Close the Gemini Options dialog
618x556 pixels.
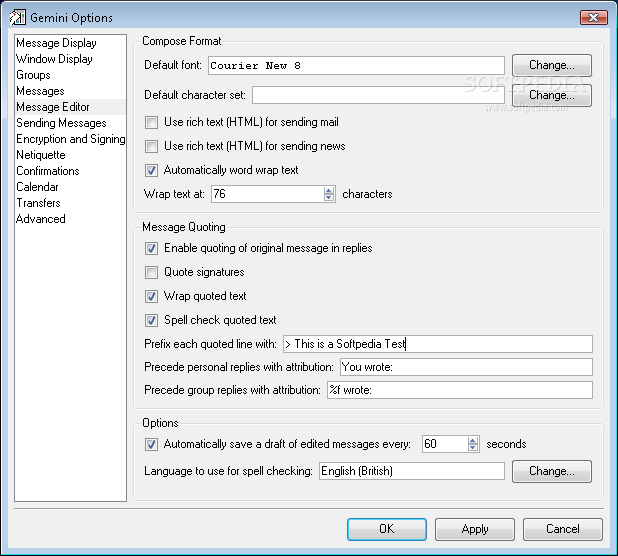594,17
